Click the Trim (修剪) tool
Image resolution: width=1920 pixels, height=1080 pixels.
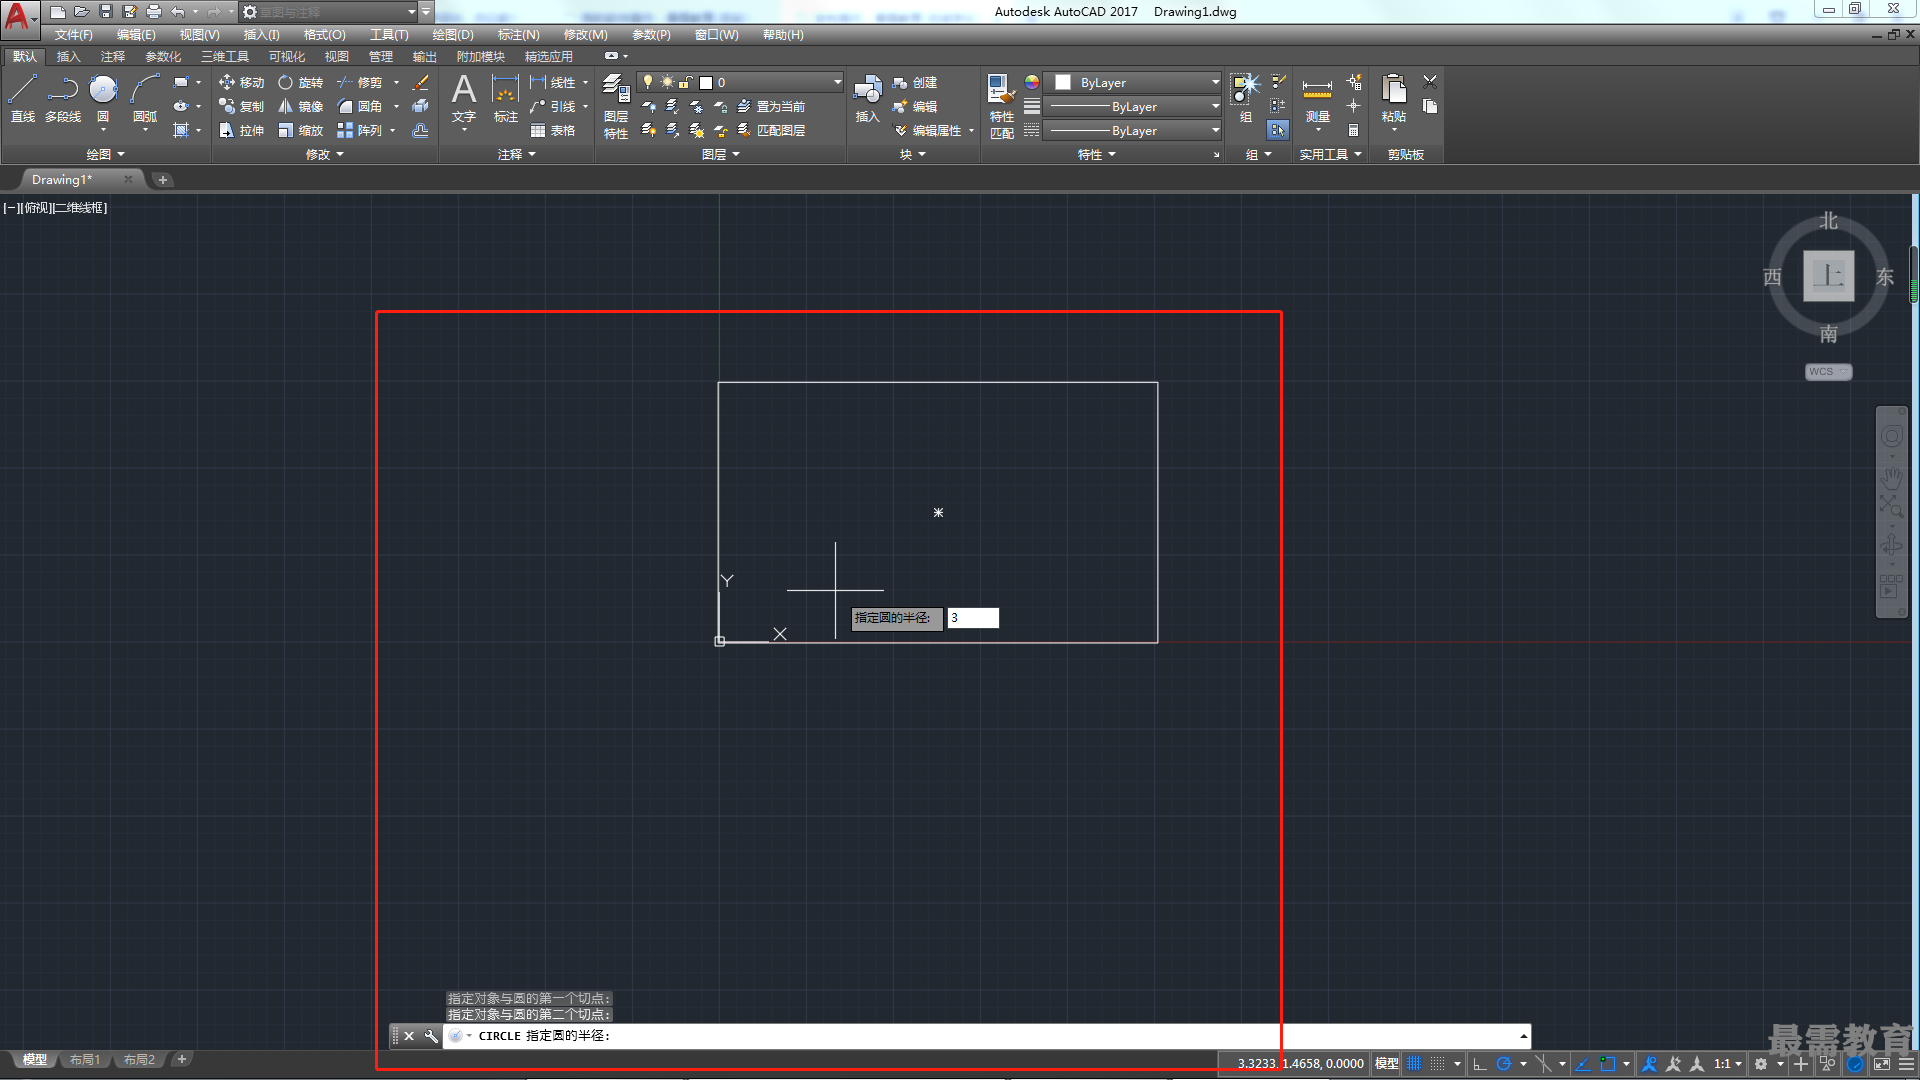(x=360, y=82)
